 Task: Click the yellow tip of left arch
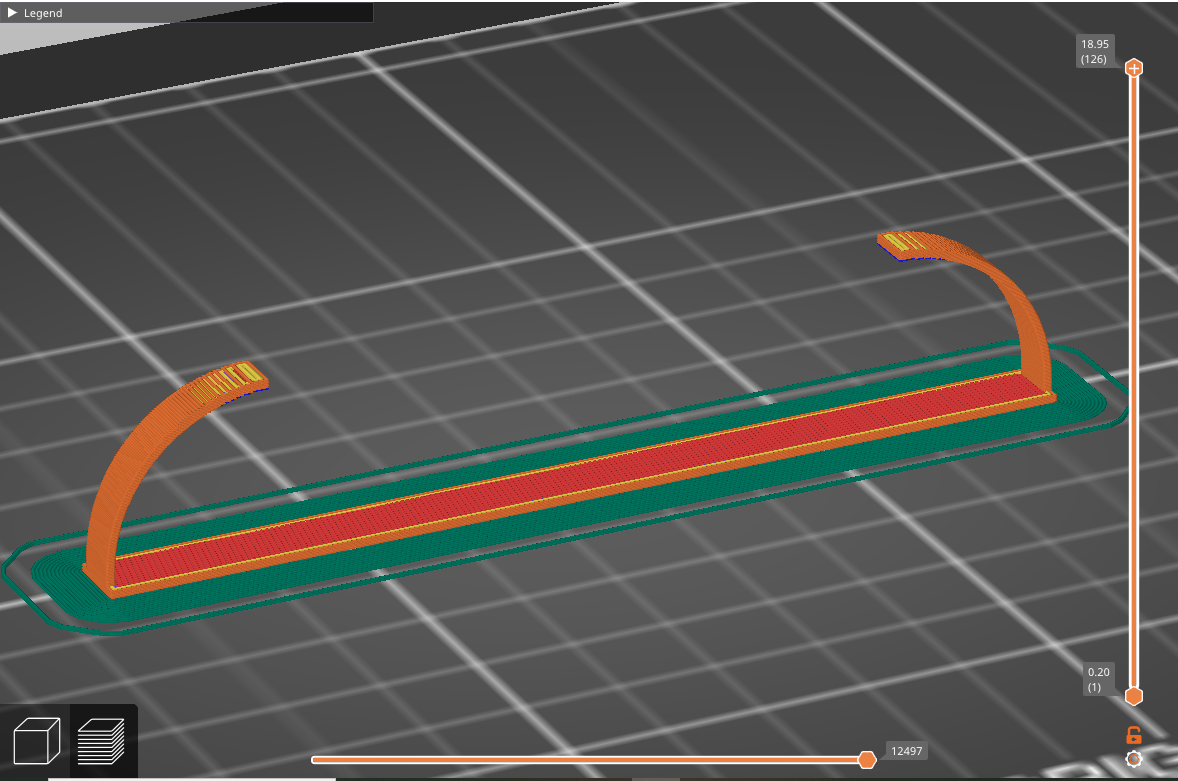238,374
